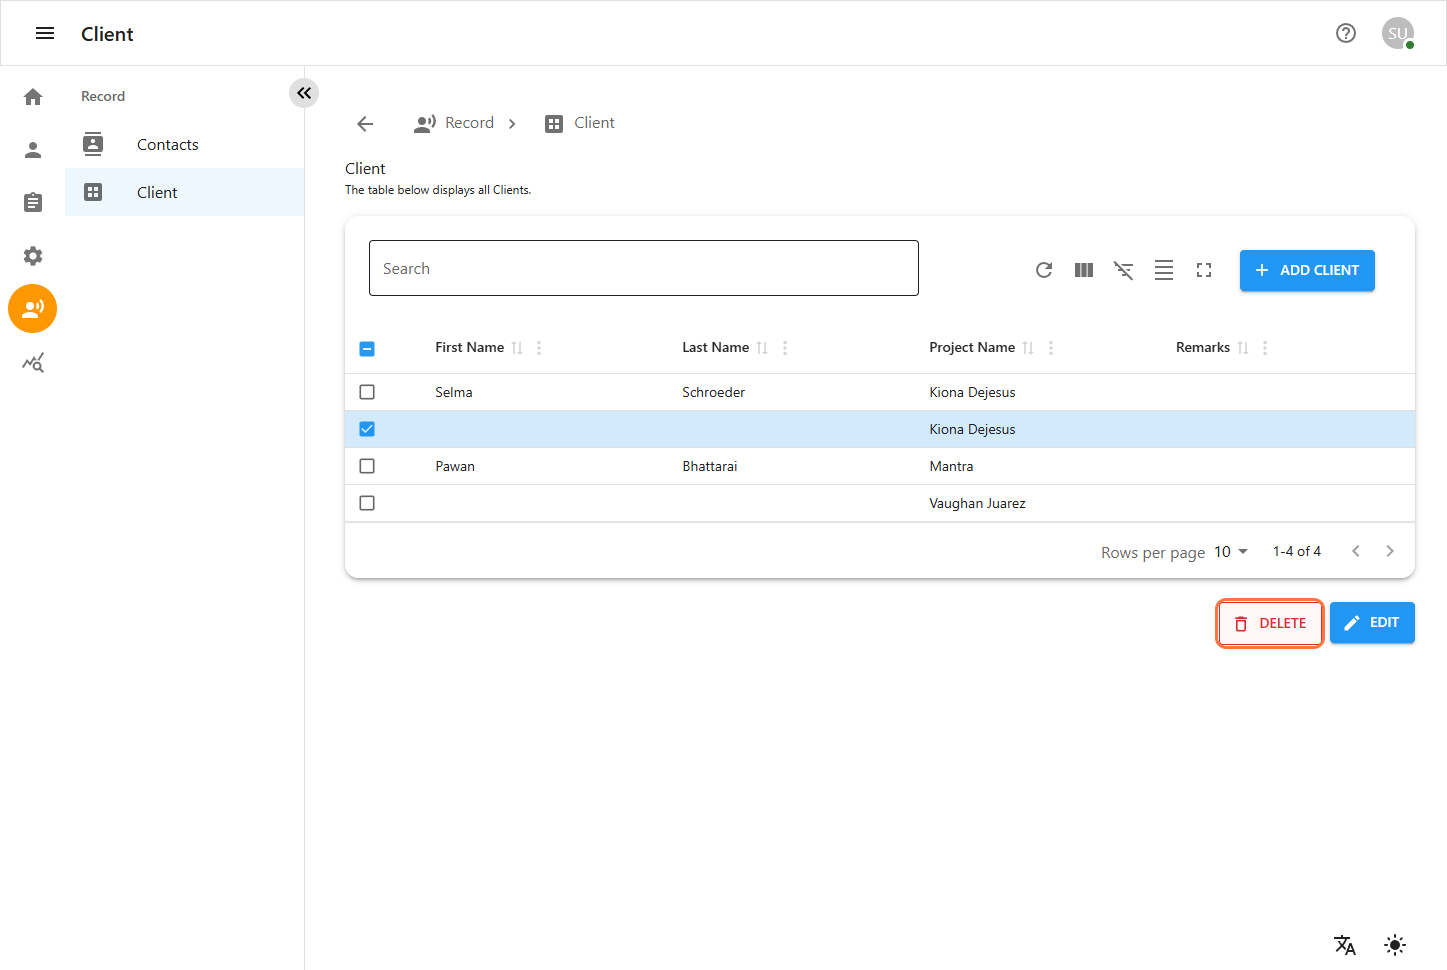Check the Pawan Bhattarai row checkbox

tap(367, 466)
